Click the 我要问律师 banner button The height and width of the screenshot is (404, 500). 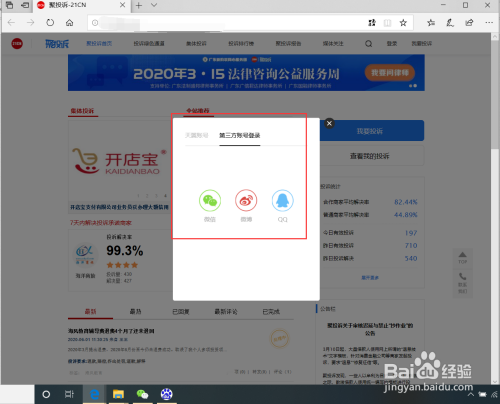click(x=390, y=73)
